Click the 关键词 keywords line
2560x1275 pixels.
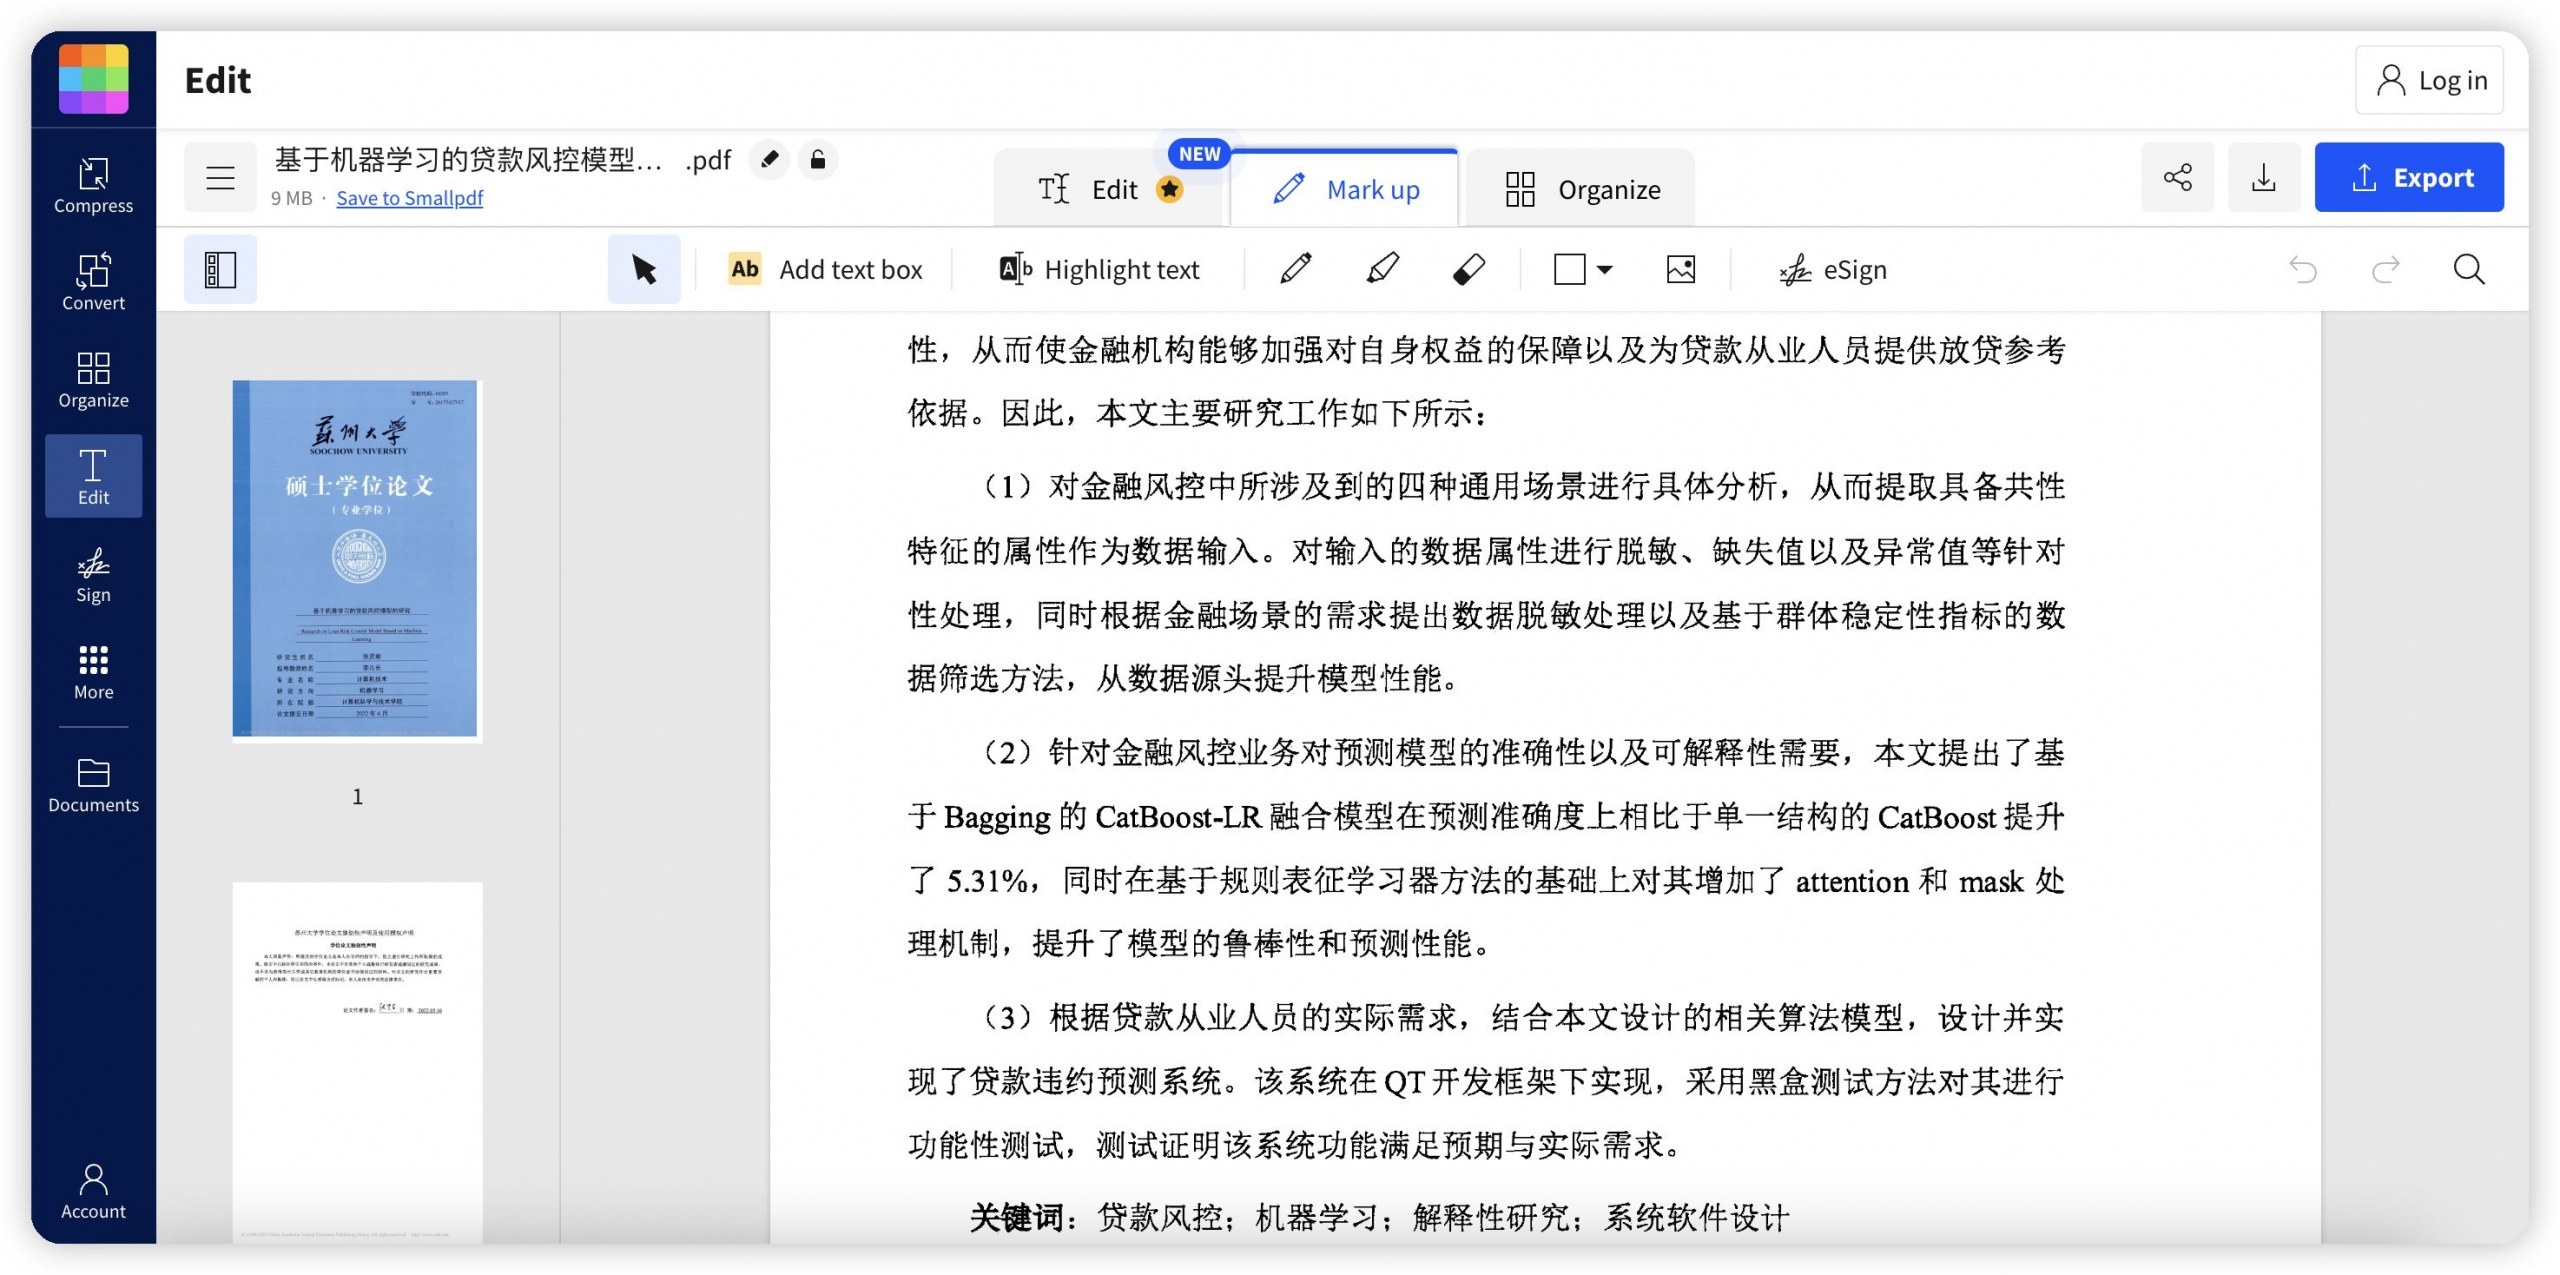(1378, 1218)
